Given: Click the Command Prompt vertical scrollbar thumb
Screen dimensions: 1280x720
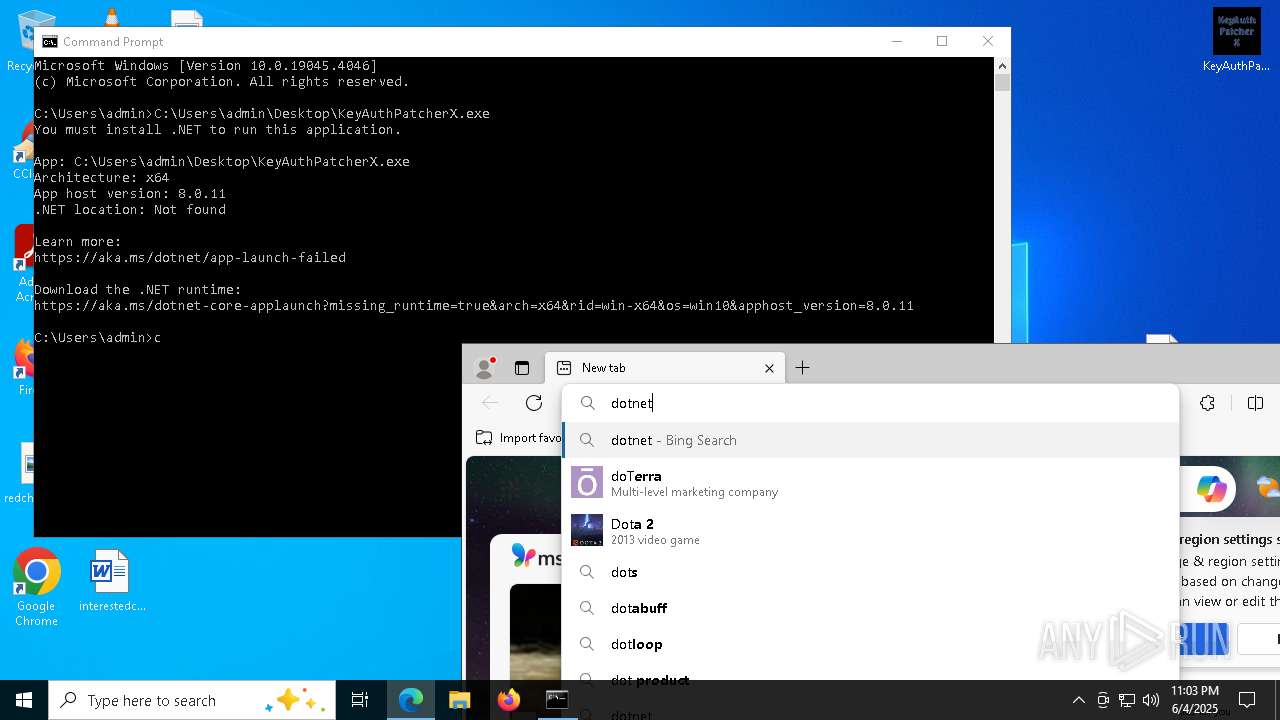Looking at the screenshot, I should (x=1003, y=83).
